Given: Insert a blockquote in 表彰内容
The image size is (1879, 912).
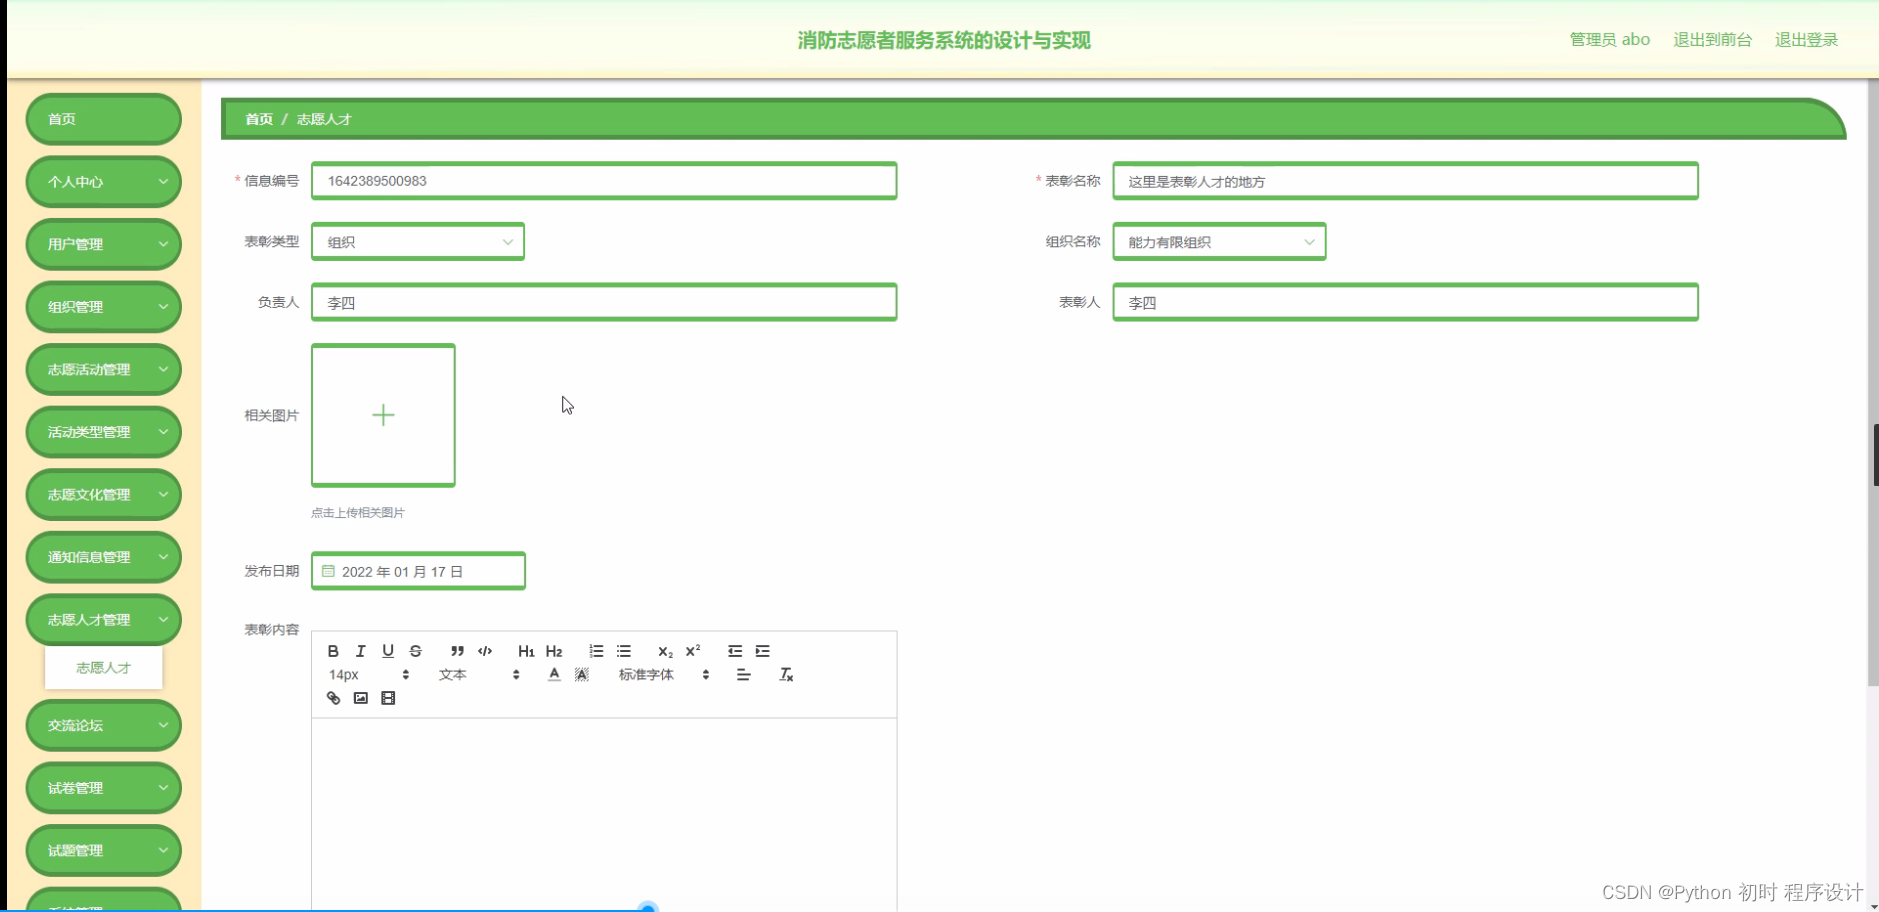Looking at the screenshot, I should point(457,651).
